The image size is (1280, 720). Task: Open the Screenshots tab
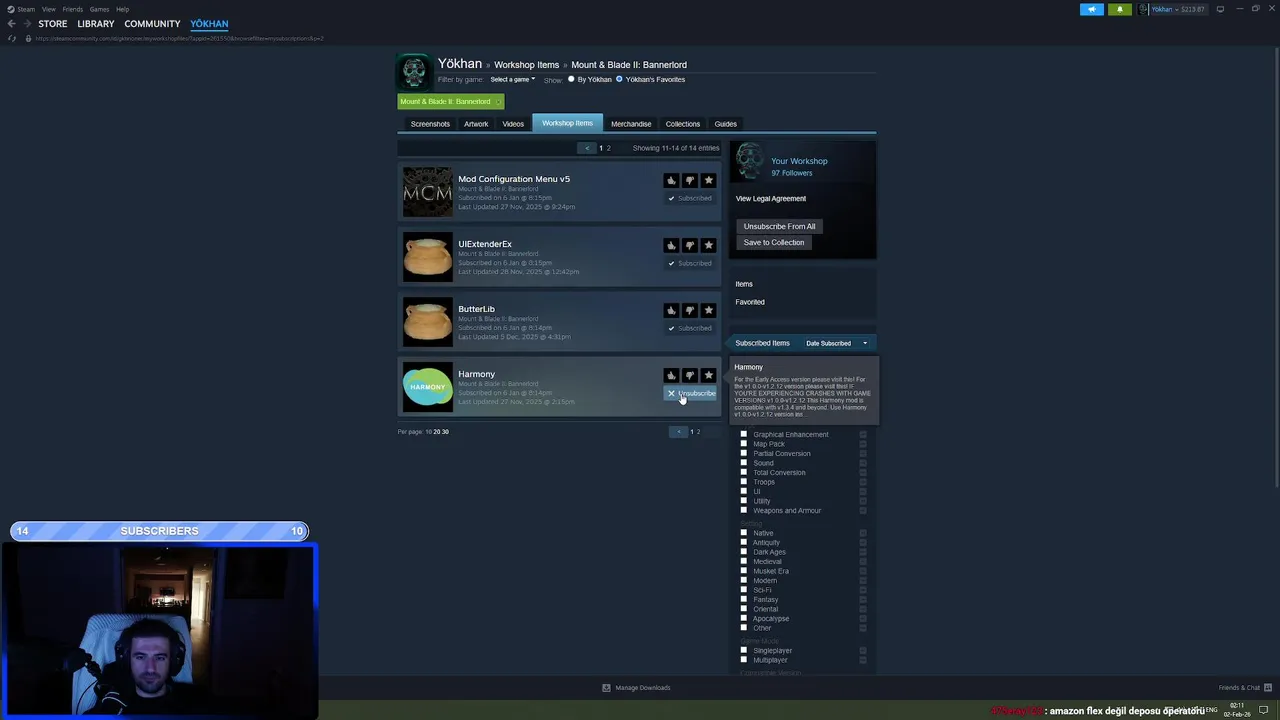click(x=430, y=124)
